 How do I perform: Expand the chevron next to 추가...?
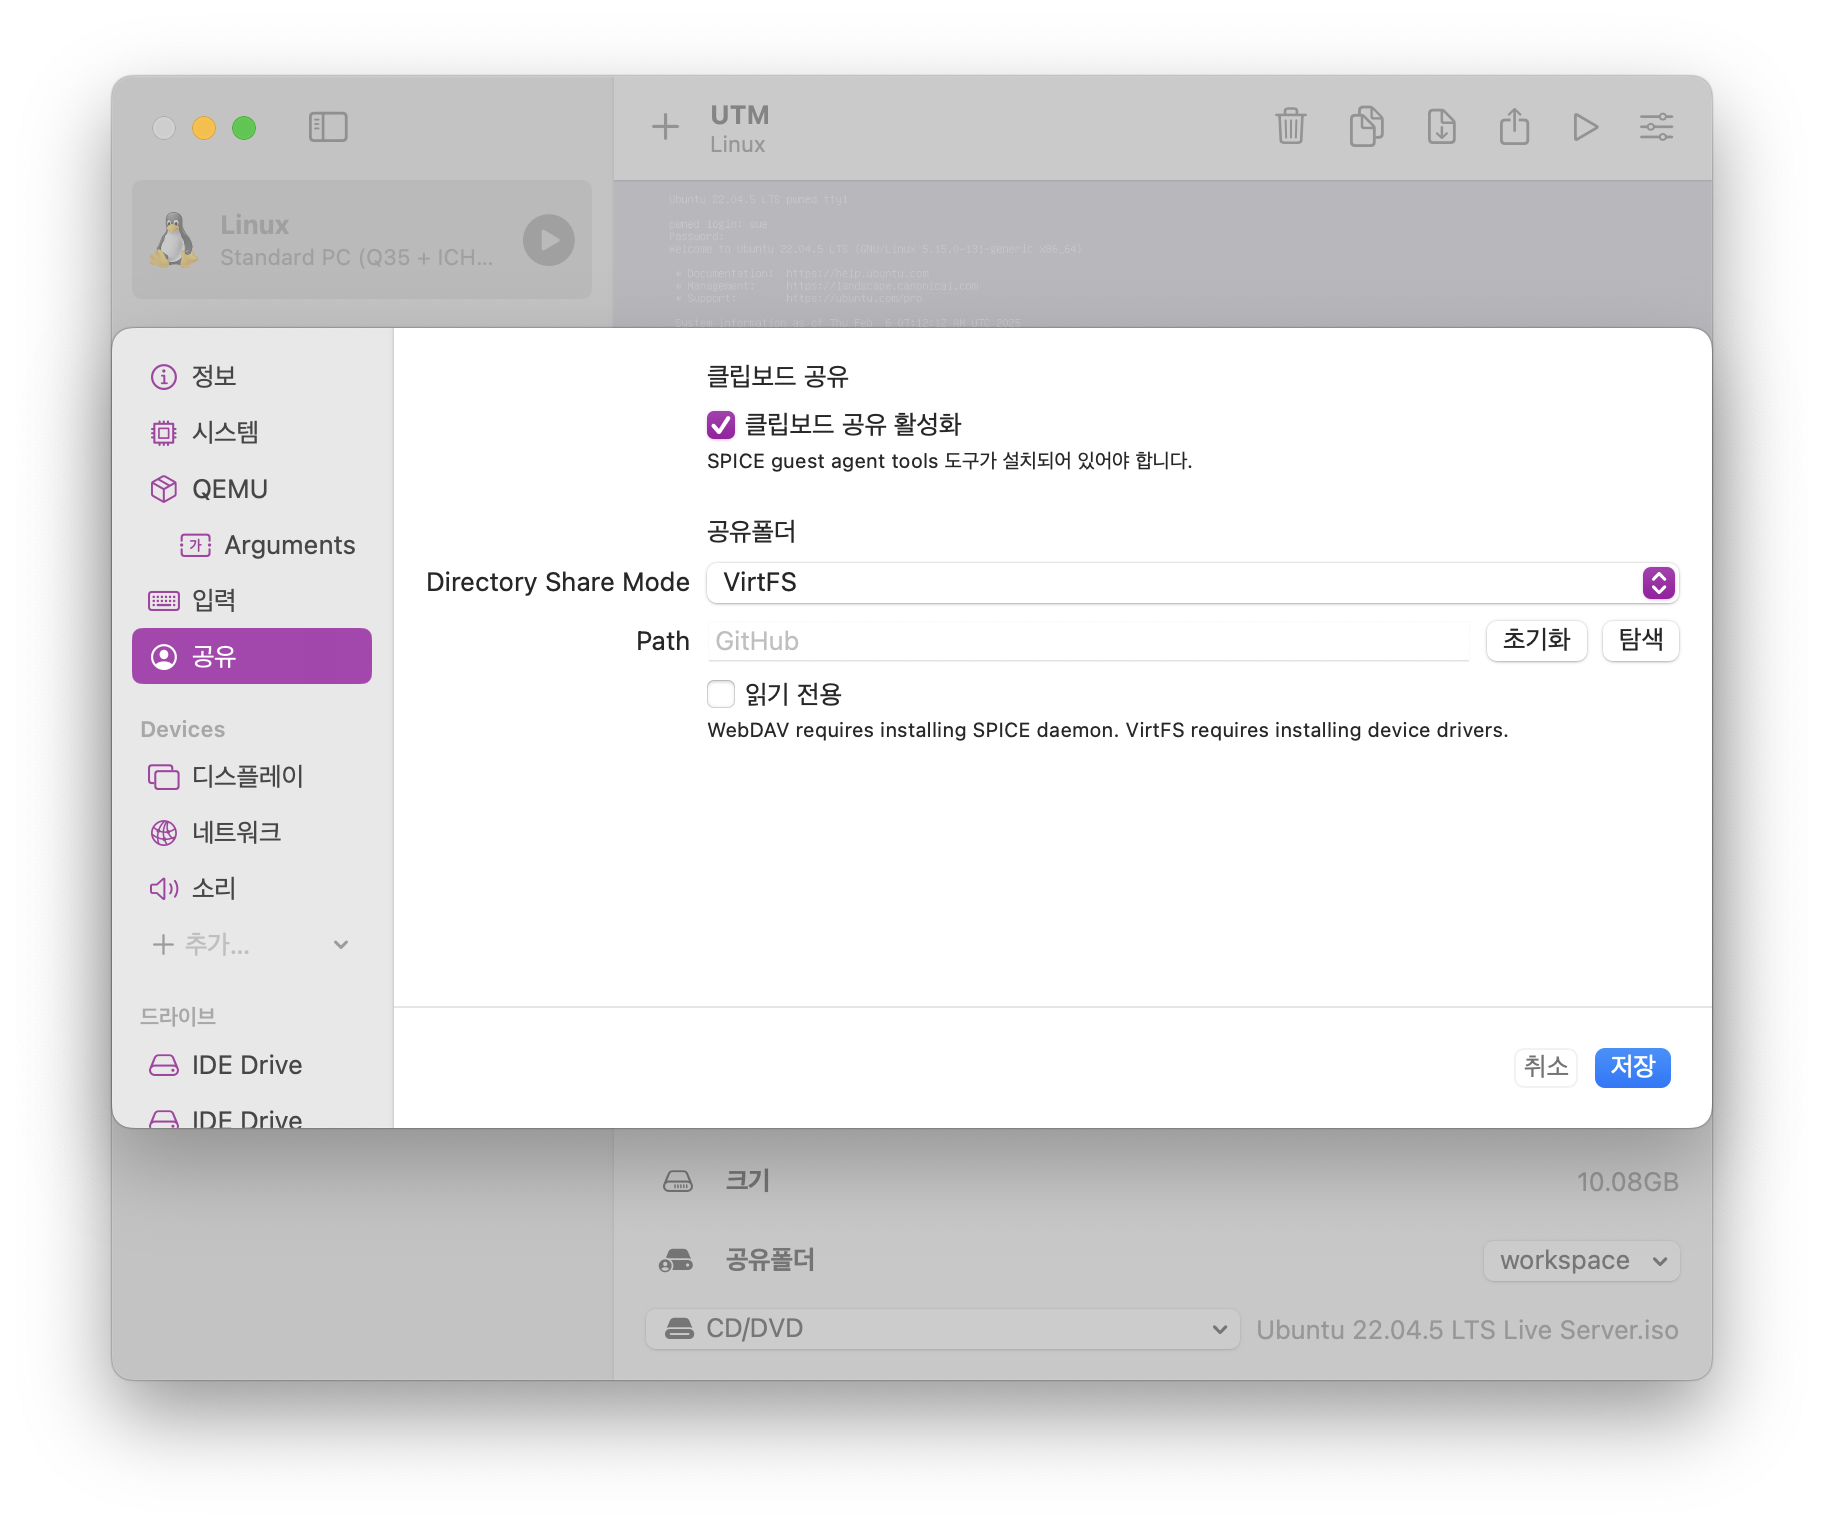[341, 944]
